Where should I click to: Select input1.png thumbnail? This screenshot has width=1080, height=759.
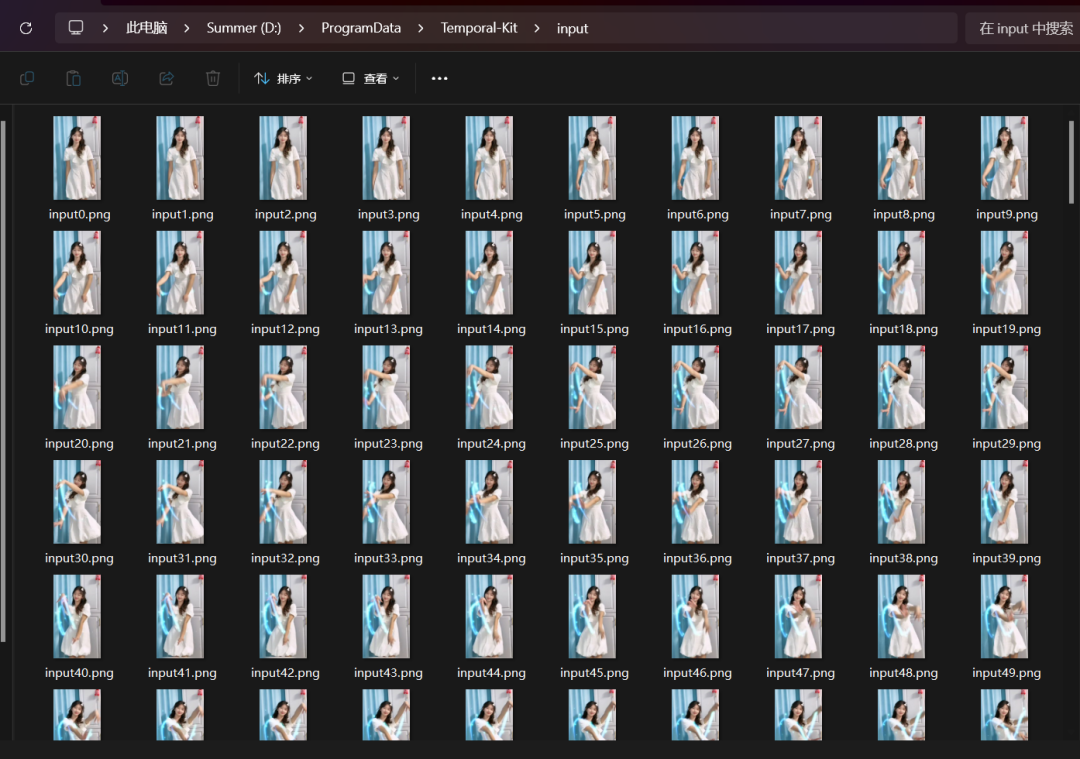click(180, 158)
